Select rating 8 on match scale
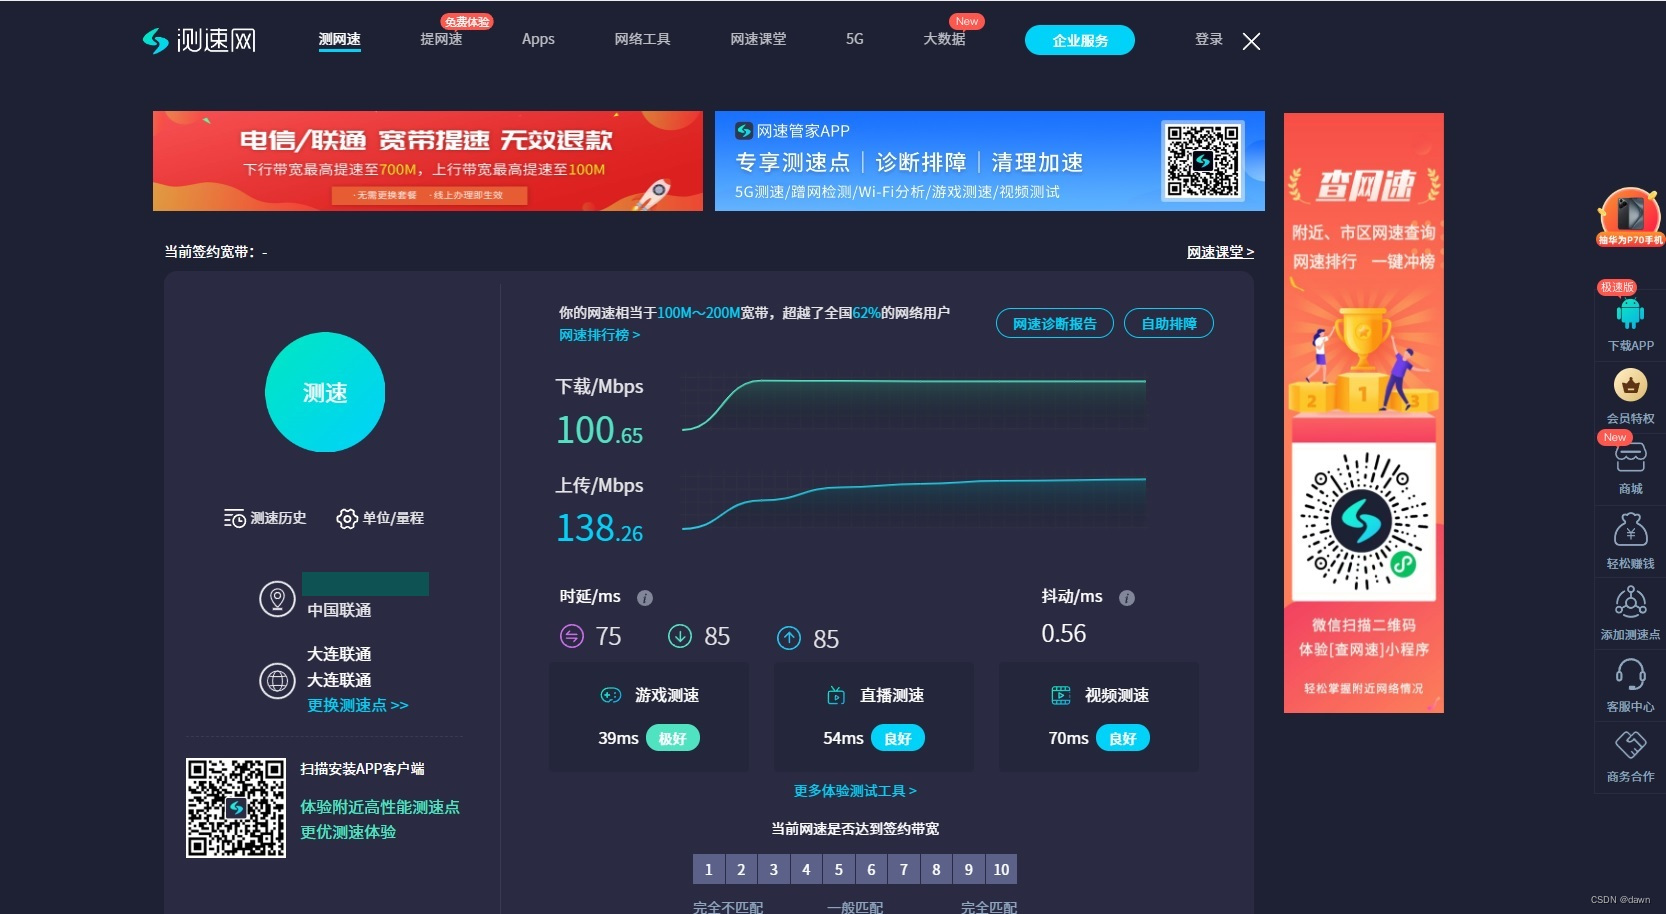The image size is (1666, 914). [x=936, y=869]
